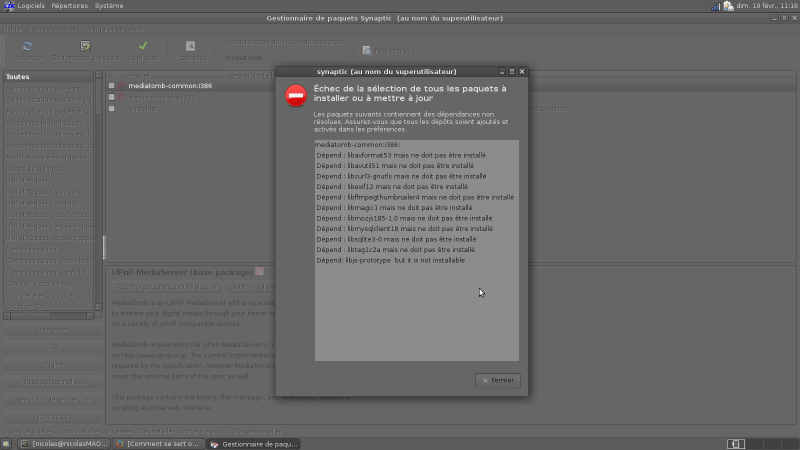Click the Catégories filter button
The width and height of the screenshot is (800, 450).
(x=53, y=330)
